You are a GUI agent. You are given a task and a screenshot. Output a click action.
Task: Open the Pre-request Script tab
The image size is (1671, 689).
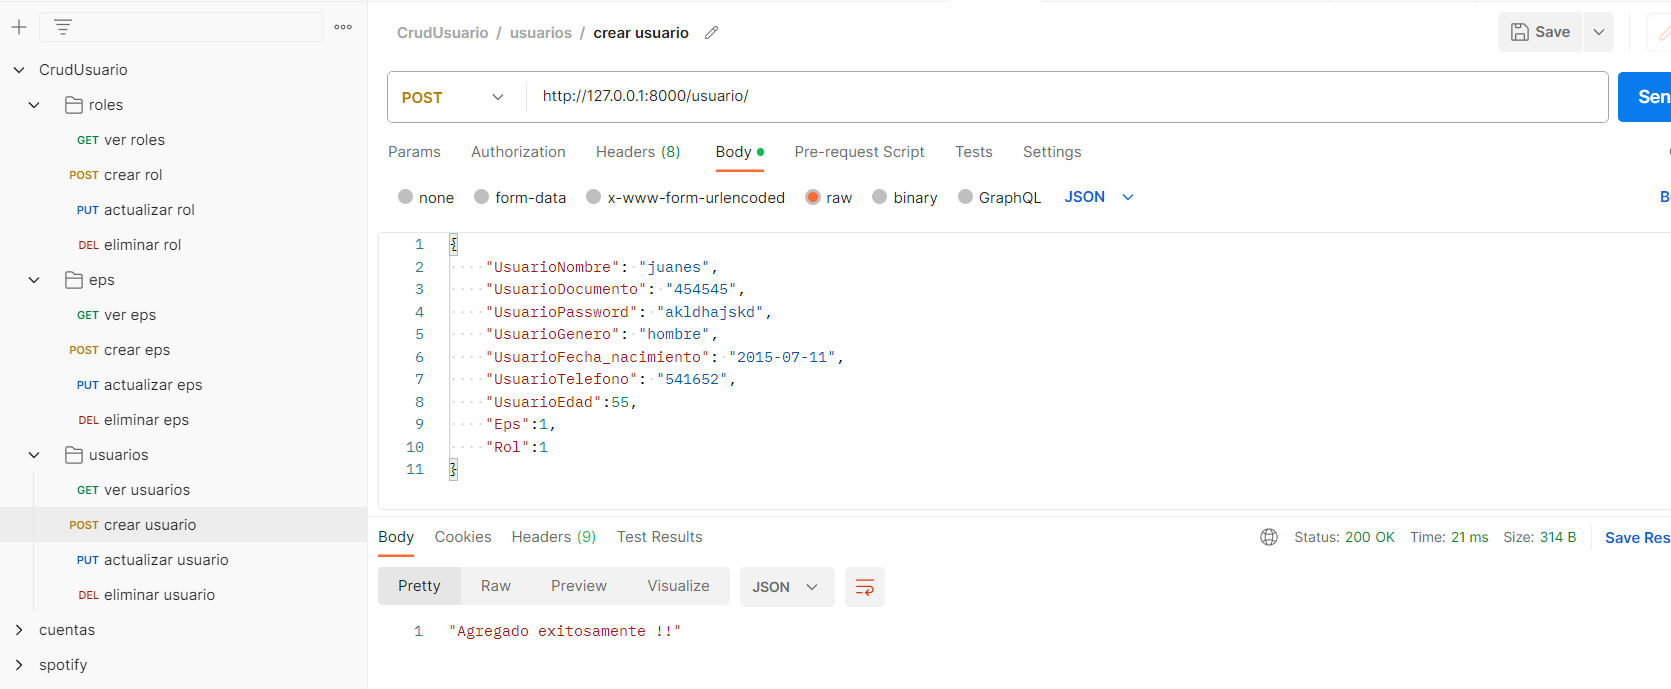[859, 152]
